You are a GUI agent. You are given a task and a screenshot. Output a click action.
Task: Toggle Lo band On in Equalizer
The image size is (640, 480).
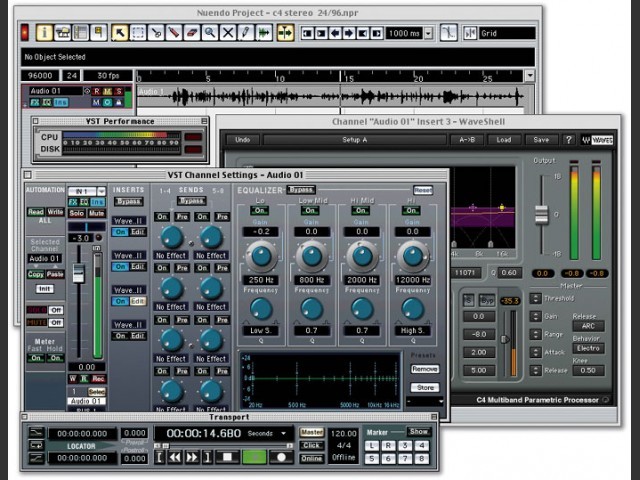(x=260, y=211)
